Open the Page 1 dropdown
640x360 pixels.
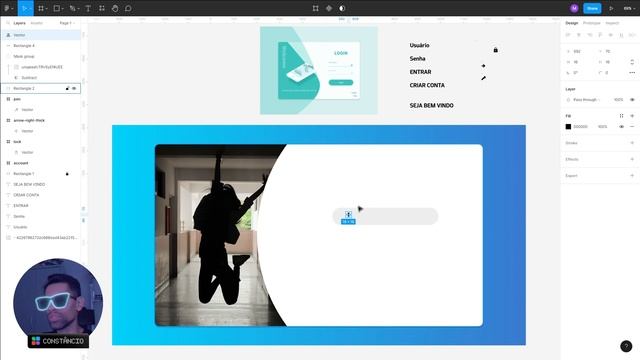click(x=67, y=23)
